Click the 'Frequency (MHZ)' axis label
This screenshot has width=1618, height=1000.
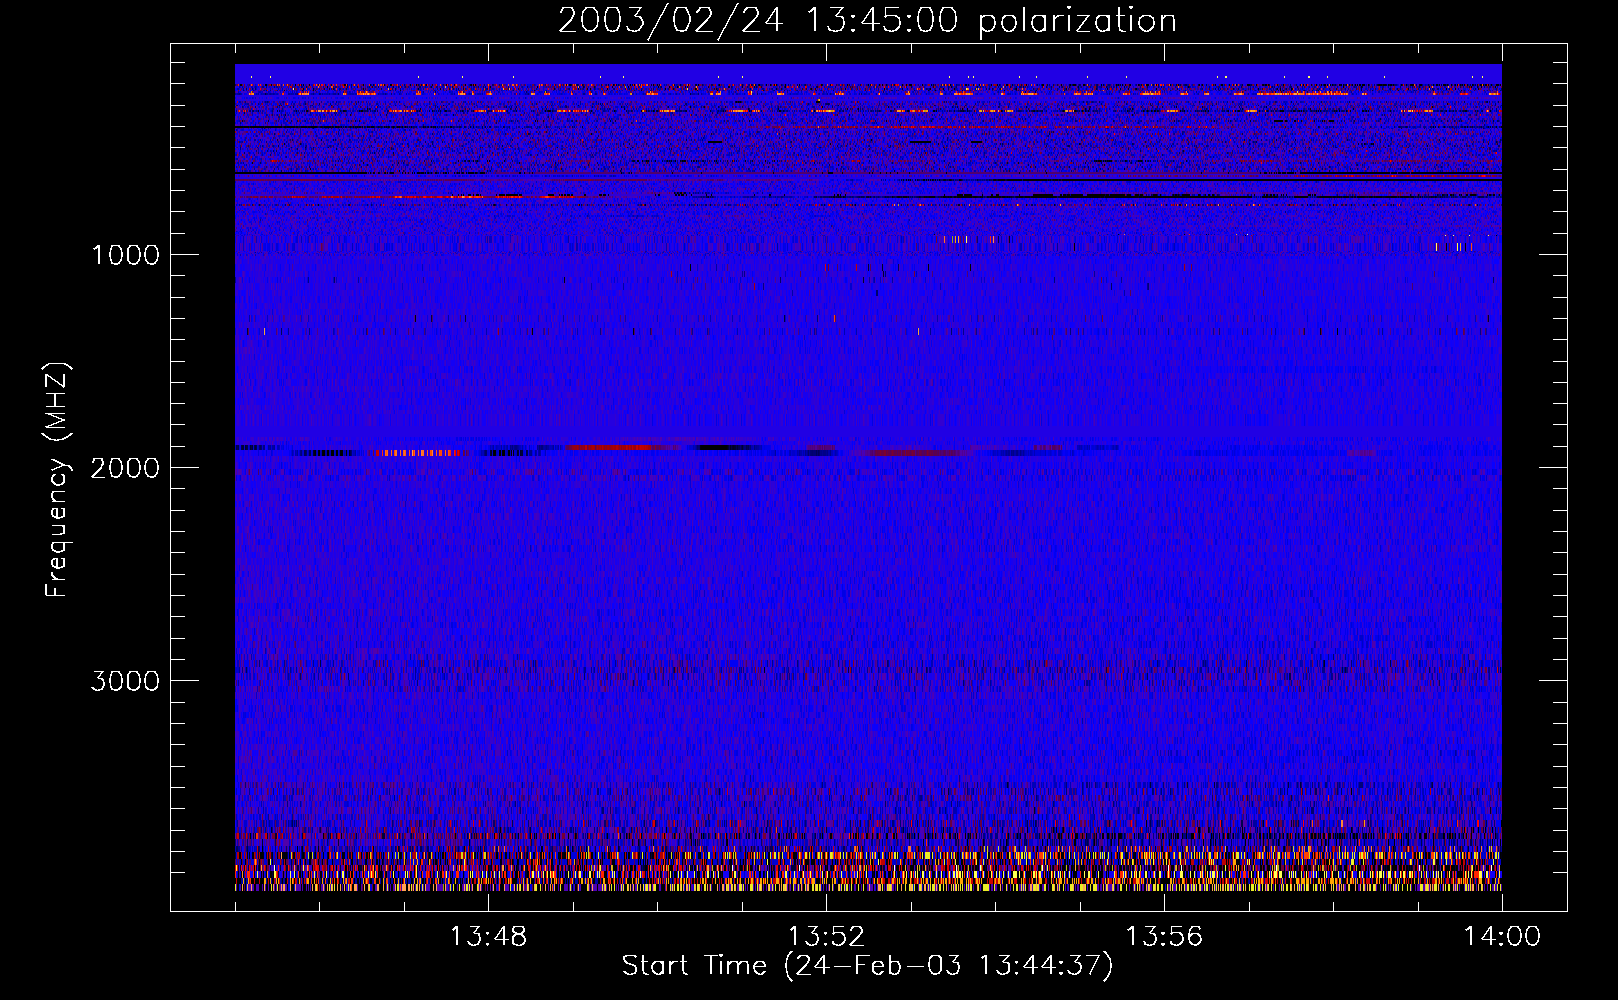click(x=58, y=480)
